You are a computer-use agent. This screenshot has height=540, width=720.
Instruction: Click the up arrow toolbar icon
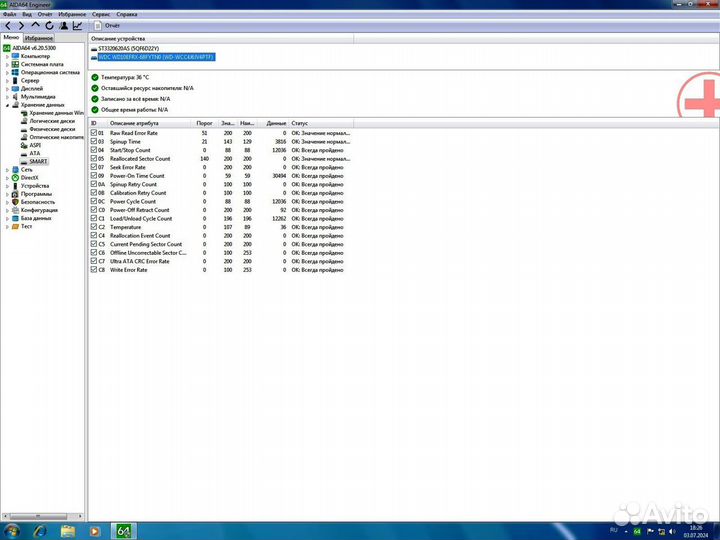pos(35,25)
